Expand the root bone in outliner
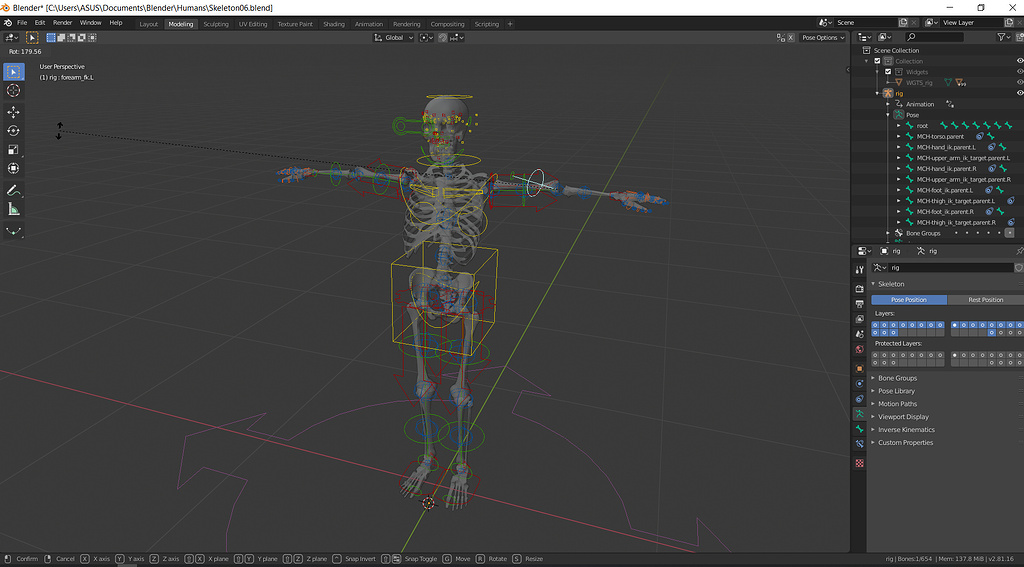1024x567 pixels. coord(899,126)
